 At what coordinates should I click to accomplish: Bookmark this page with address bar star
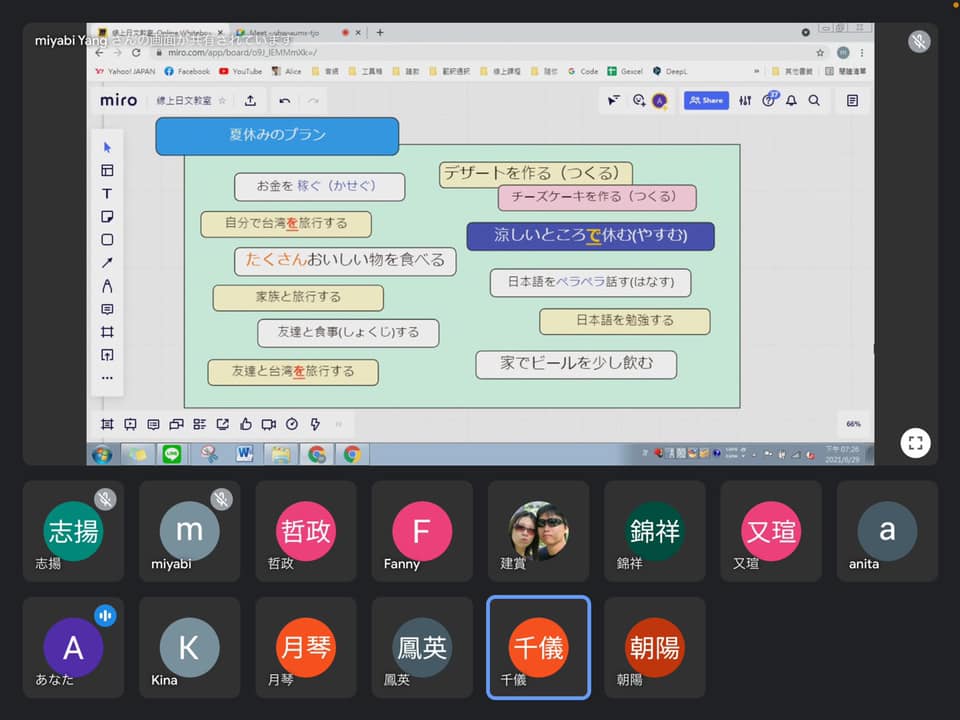[820, 52]
